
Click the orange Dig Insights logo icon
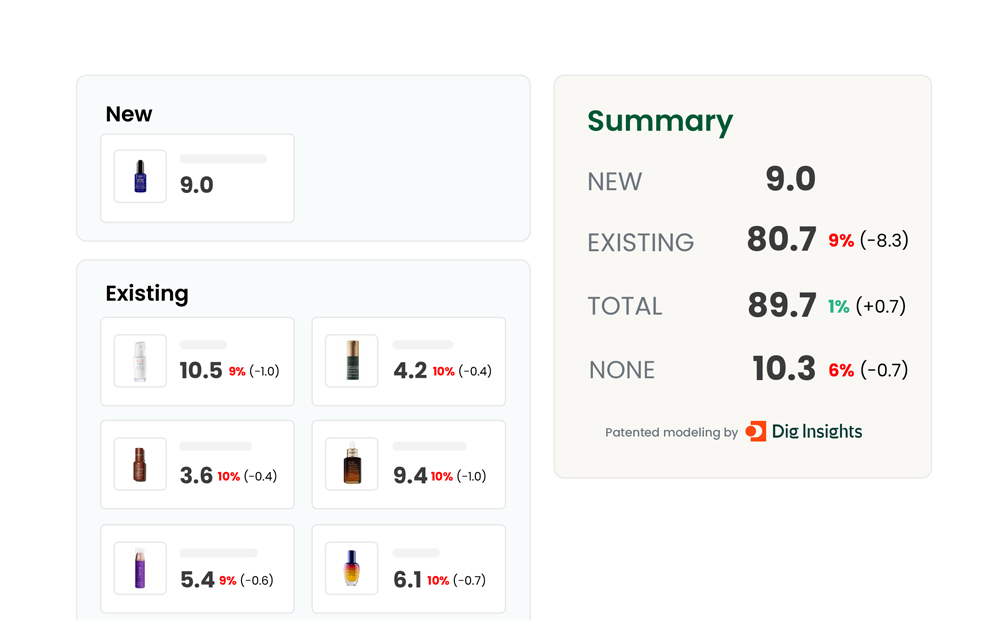[756, 432]
